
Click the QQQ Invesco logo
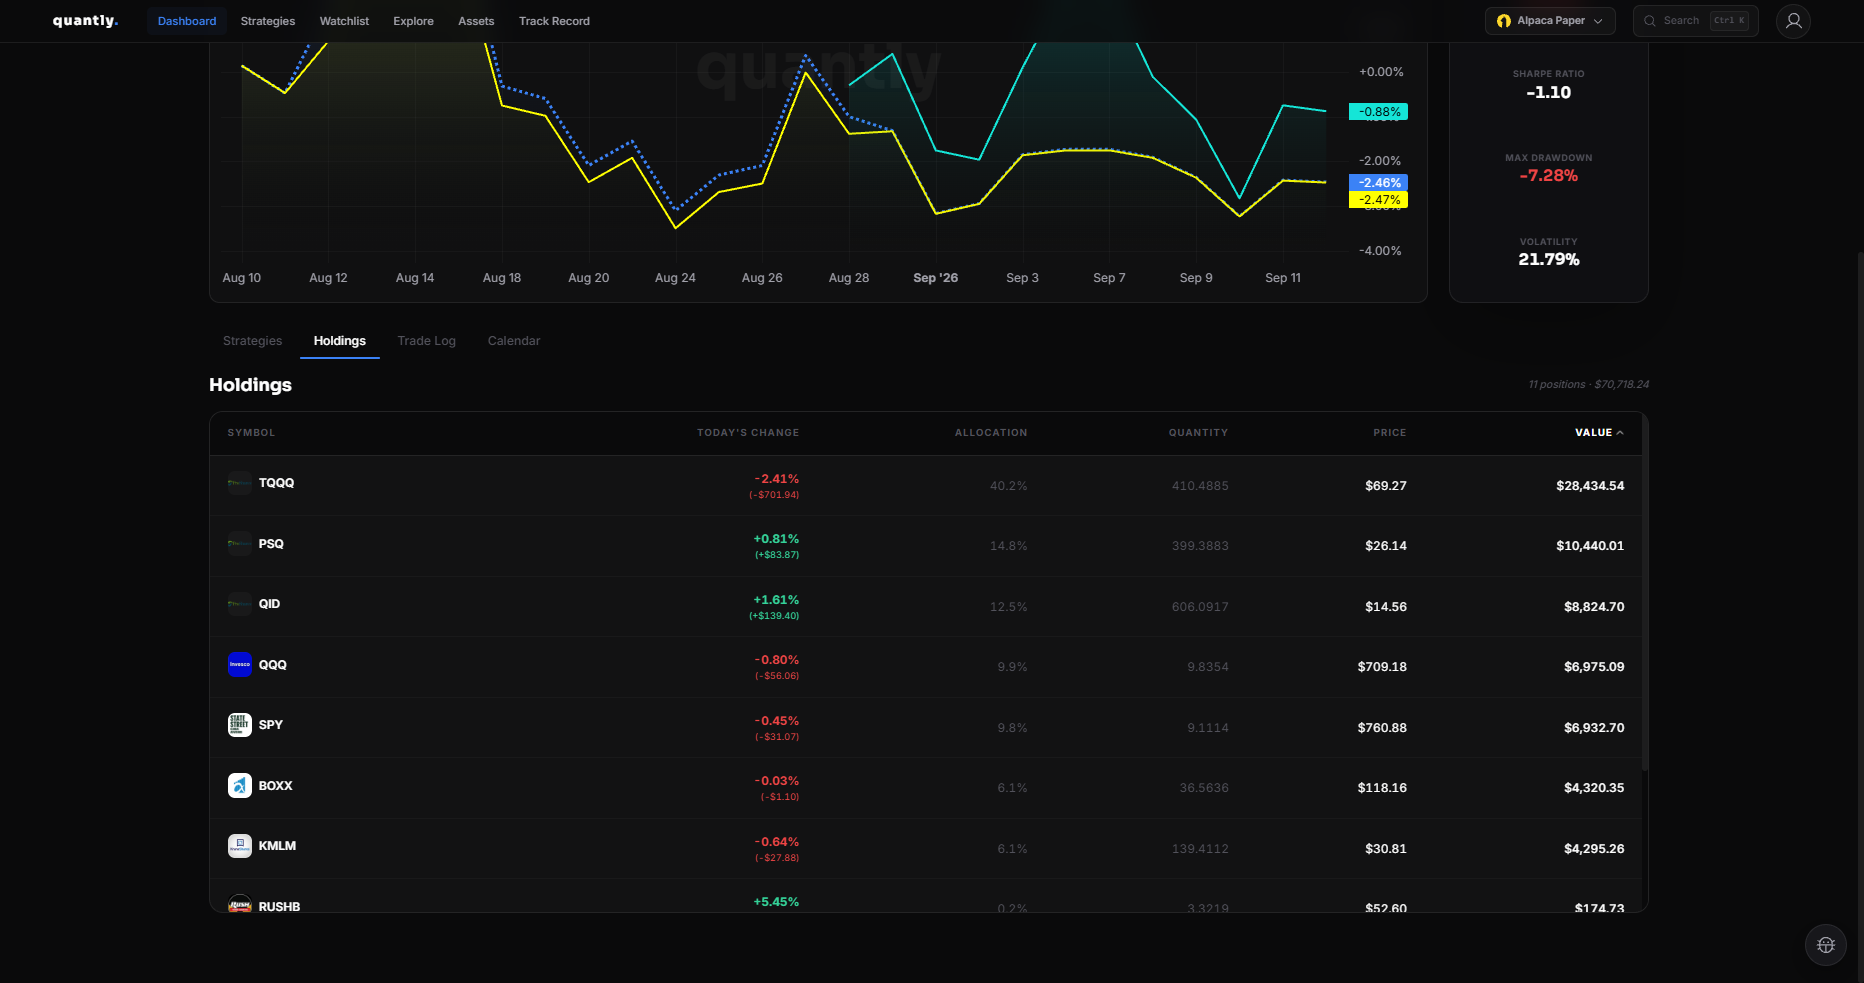[x=239, y=665]
